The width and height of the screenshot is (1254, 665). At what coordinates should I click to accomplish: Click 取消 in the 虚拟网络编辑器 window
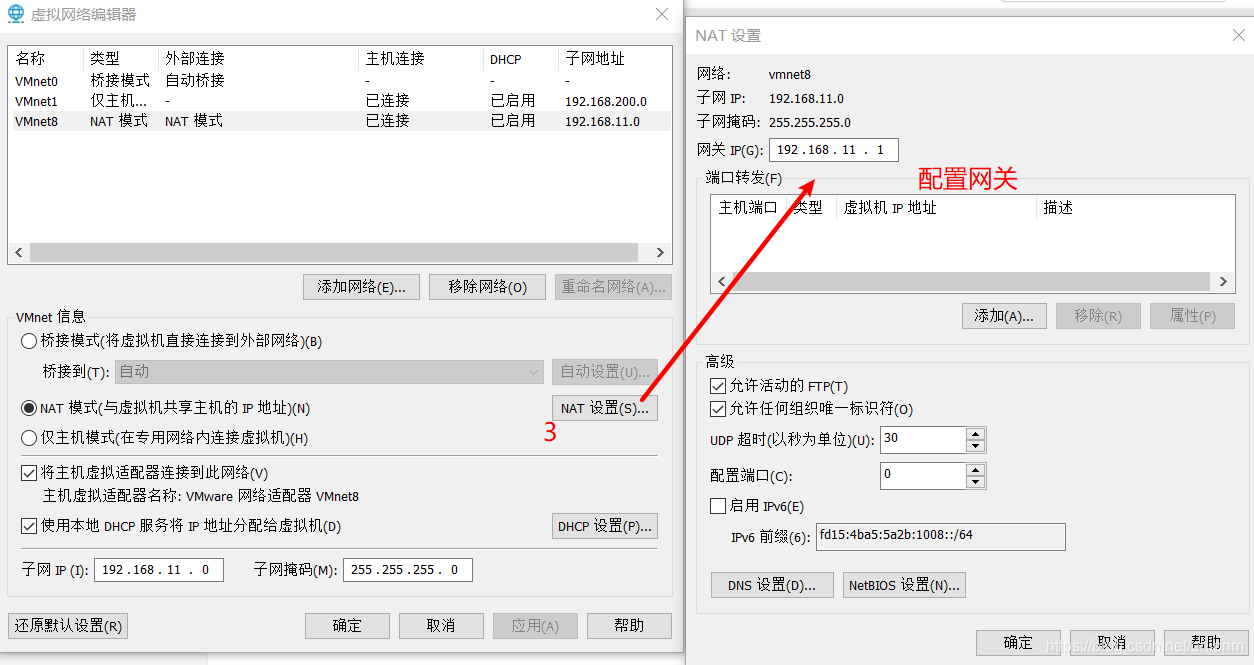441,626
